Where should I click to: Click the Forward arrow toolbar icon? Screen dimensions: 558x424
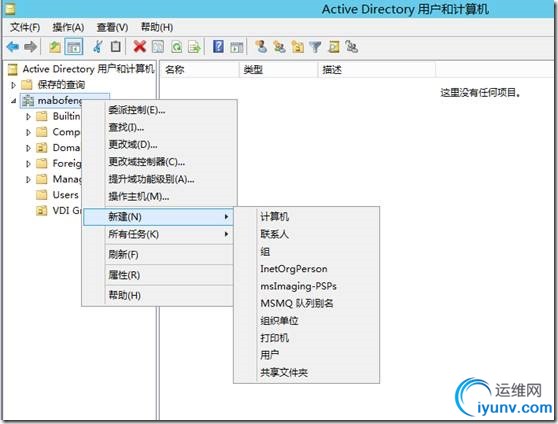(31, 47)
